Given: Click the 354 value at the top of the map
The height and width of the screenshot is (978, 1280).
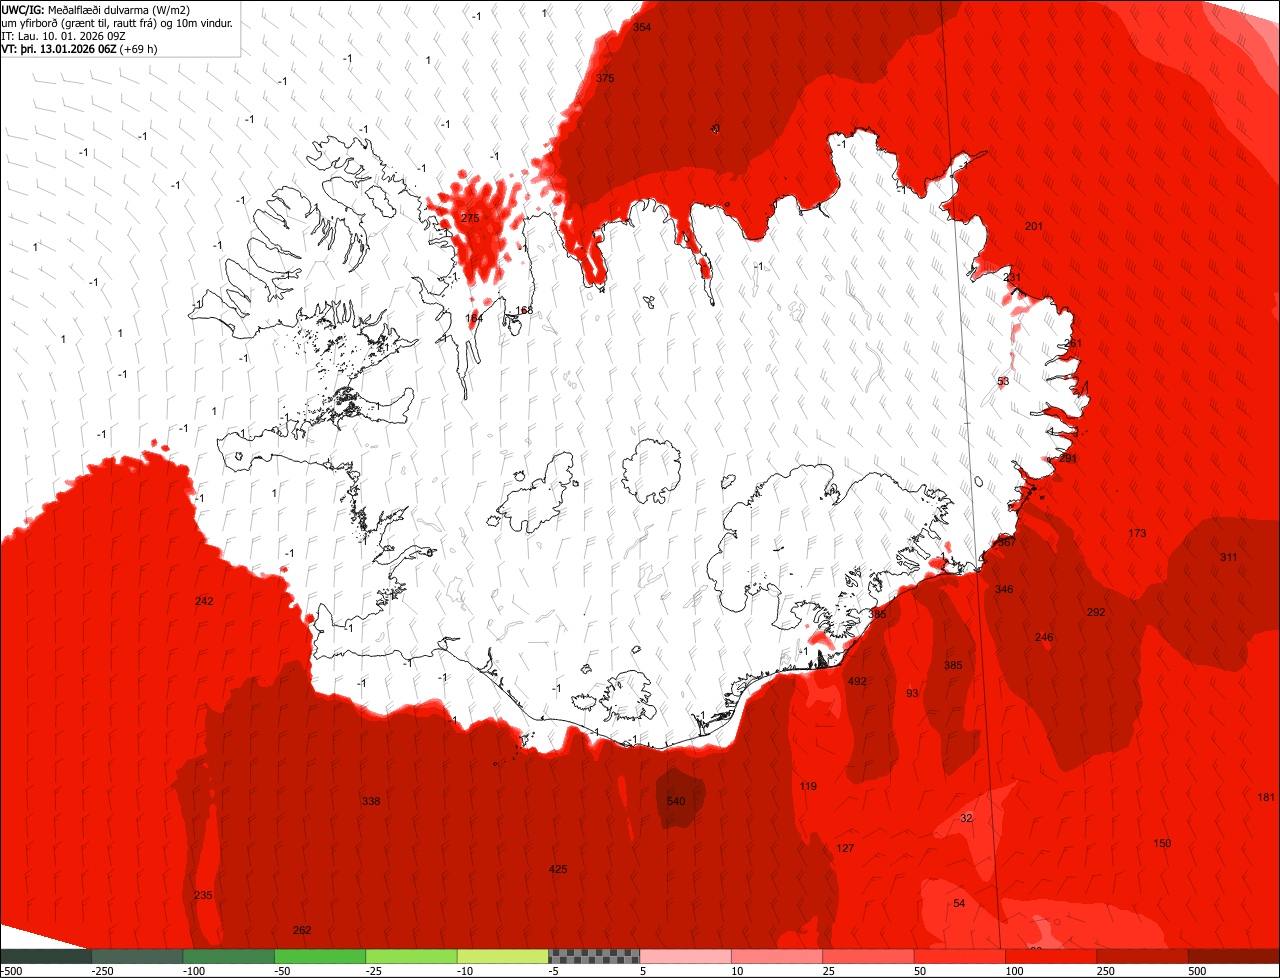Looking at the screenshot, I should (x=642, y=27).
